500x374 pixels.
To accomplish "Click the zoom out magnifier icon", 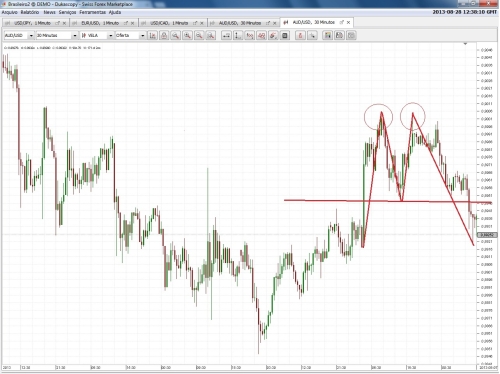I will click(x=199, y=35).
